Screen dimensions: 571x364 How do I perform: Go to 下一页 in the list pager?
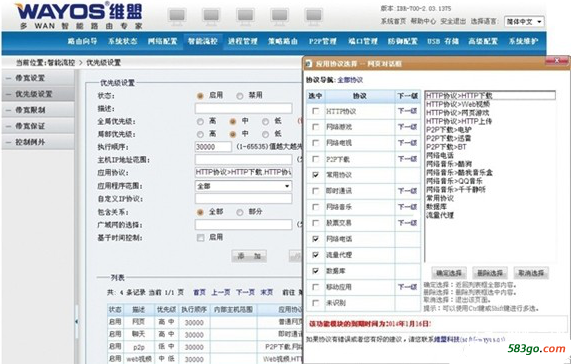pos(245,292)
